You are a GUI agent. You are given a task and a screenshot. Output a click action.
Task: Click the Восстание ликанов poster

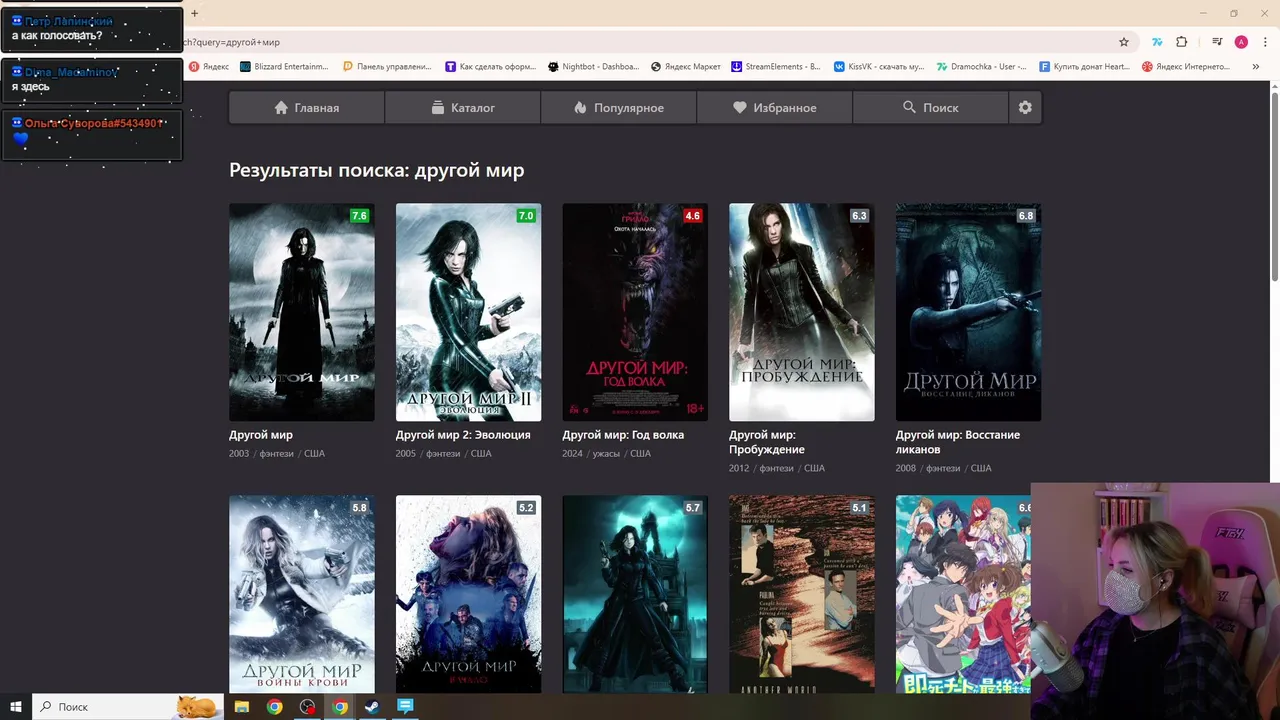(968, 312)
